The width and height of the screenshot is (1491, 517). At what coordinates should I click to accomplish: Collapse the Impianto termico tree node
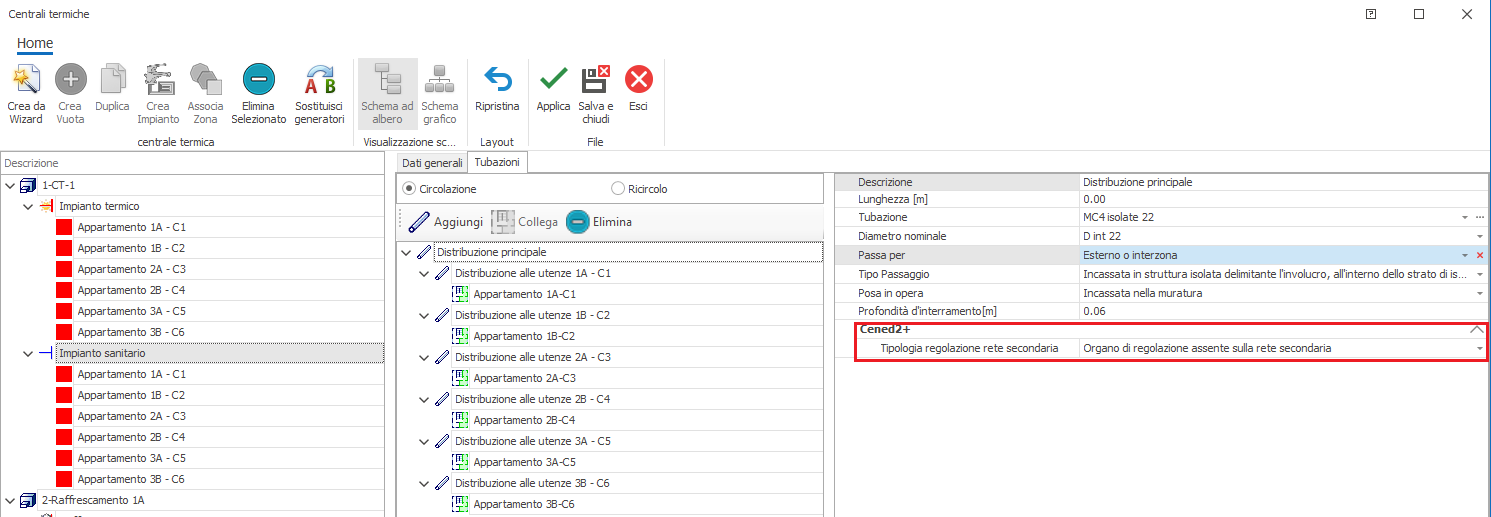click(28, 206)
